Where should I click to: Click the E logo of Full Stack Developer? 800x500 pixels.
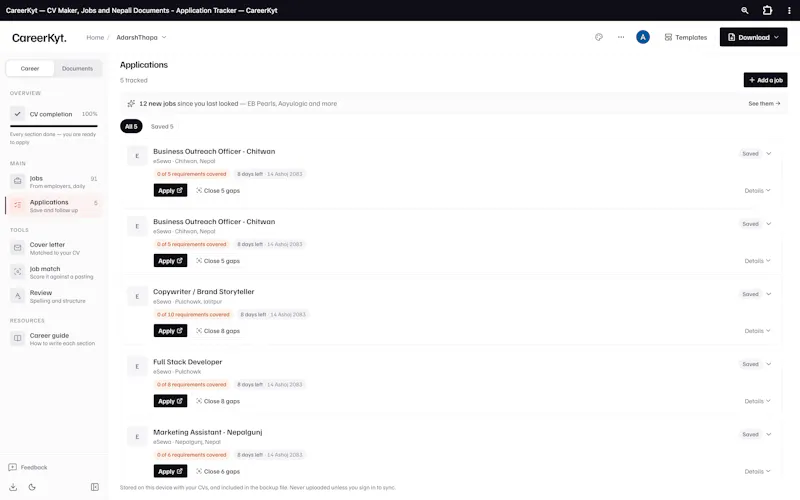(137, 366)
